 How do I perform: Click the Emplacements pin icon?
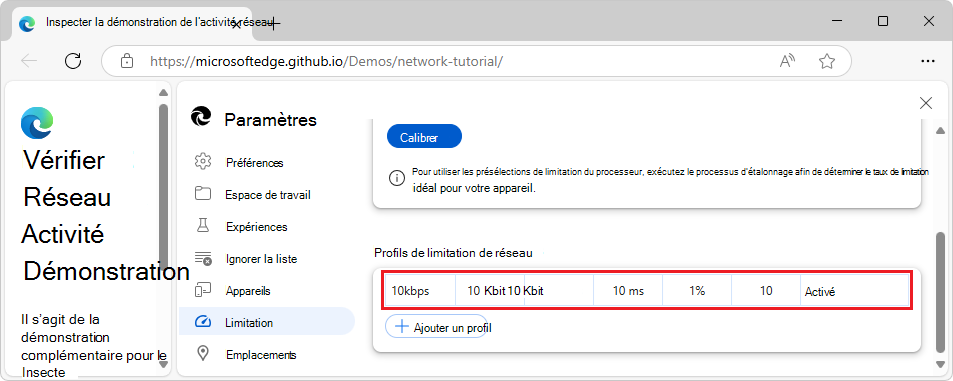pos(202,354)
